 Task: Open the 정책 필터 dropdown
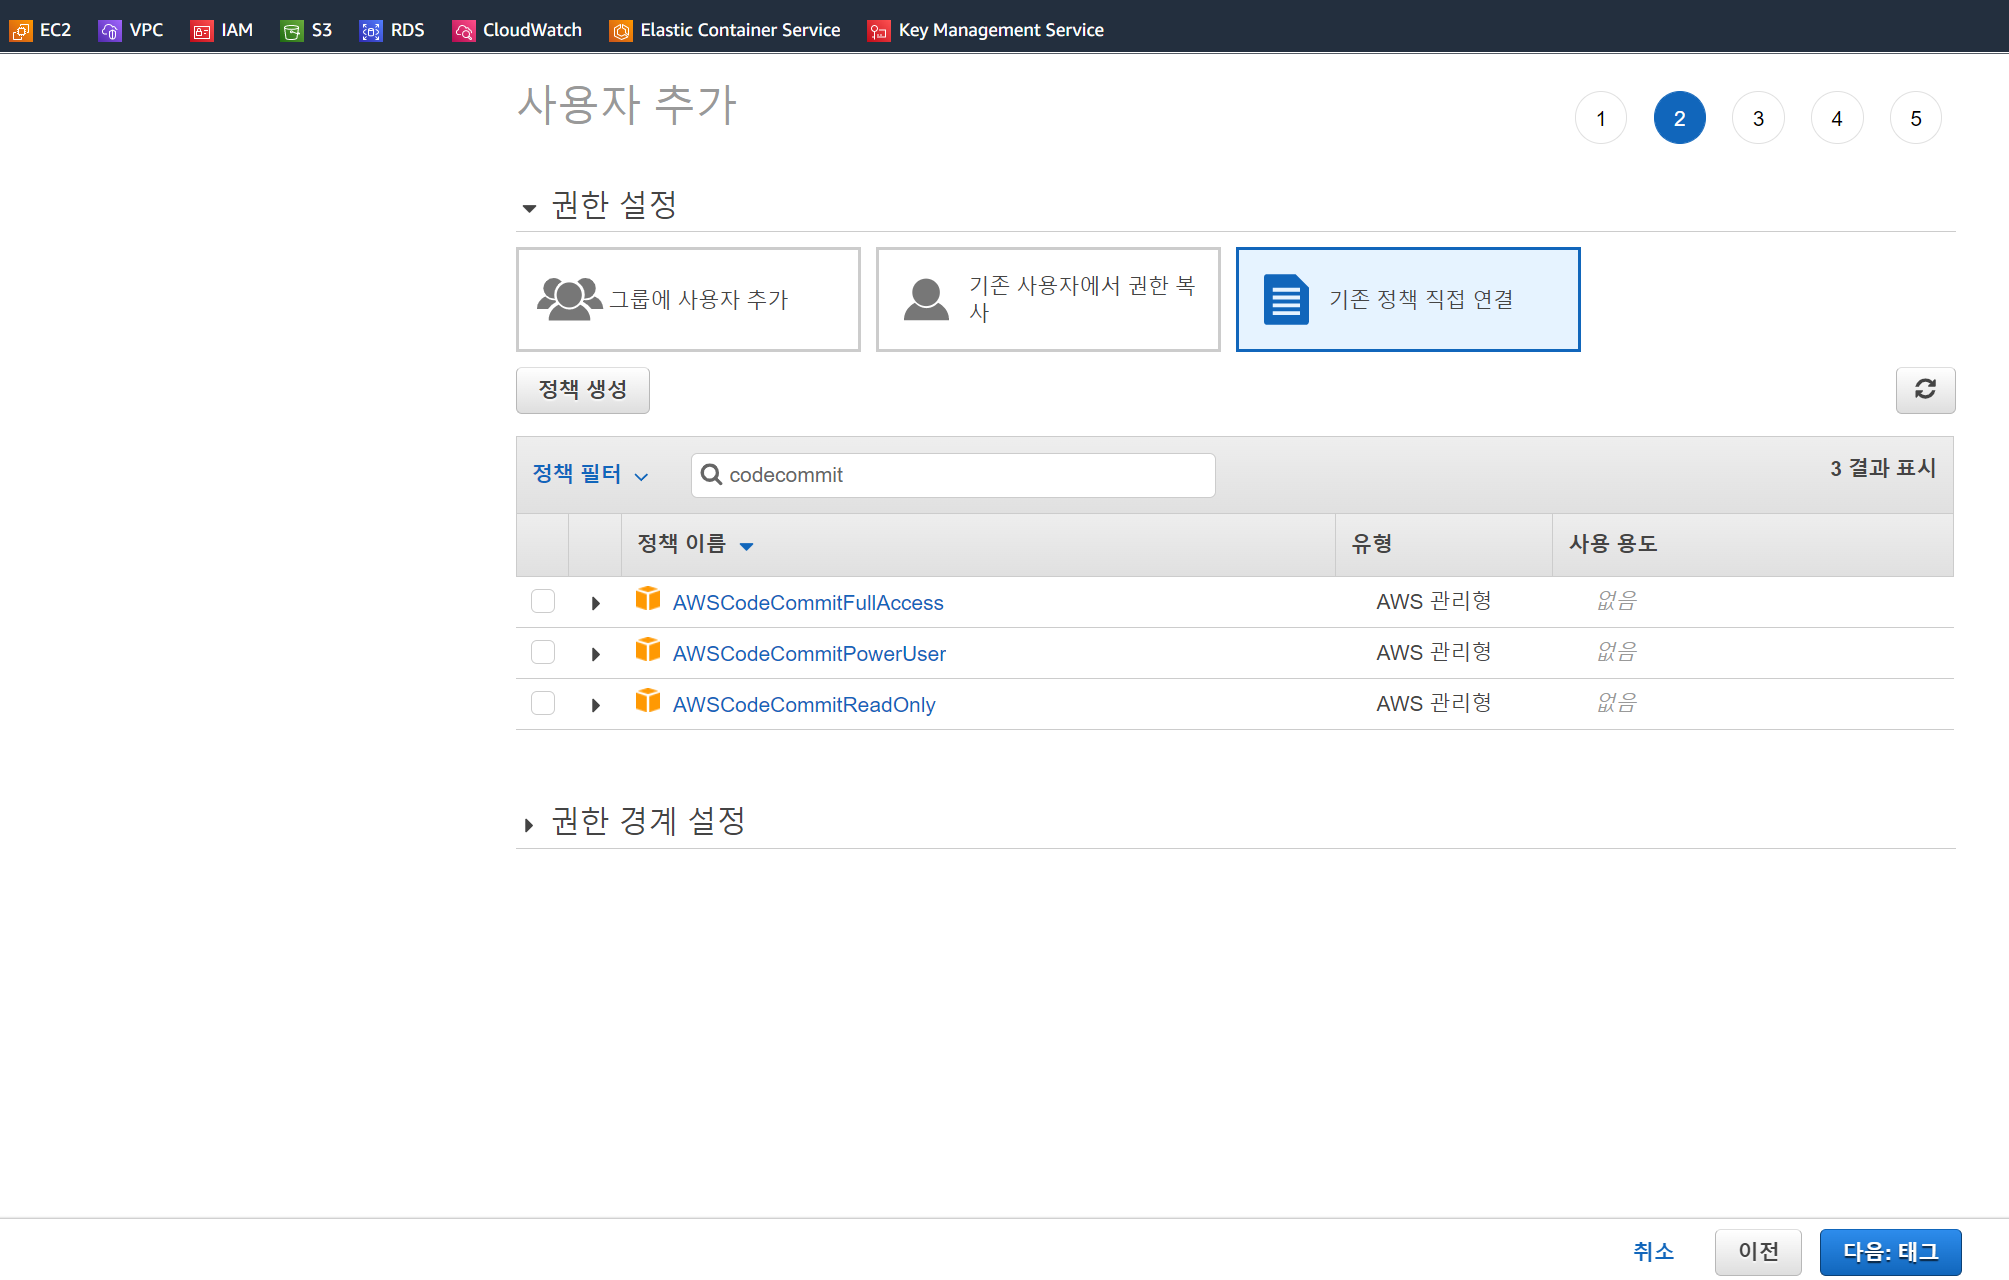pyautogui.click(x=590, y=474)
